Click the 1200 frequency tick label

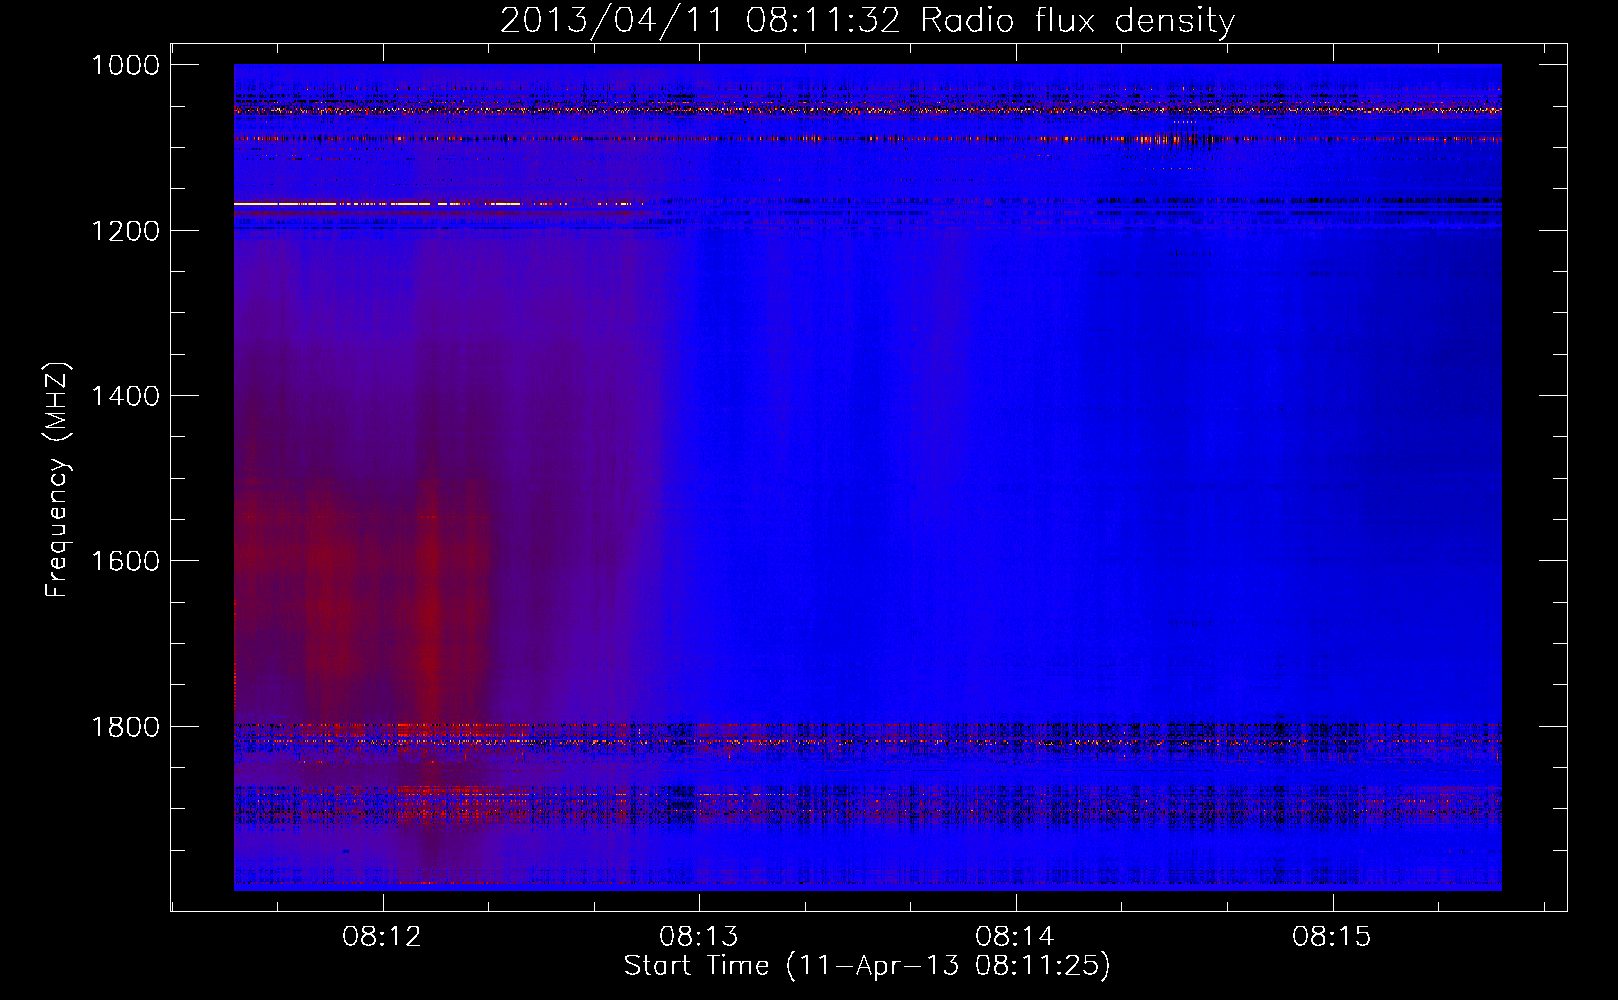(x=125, y=231)
